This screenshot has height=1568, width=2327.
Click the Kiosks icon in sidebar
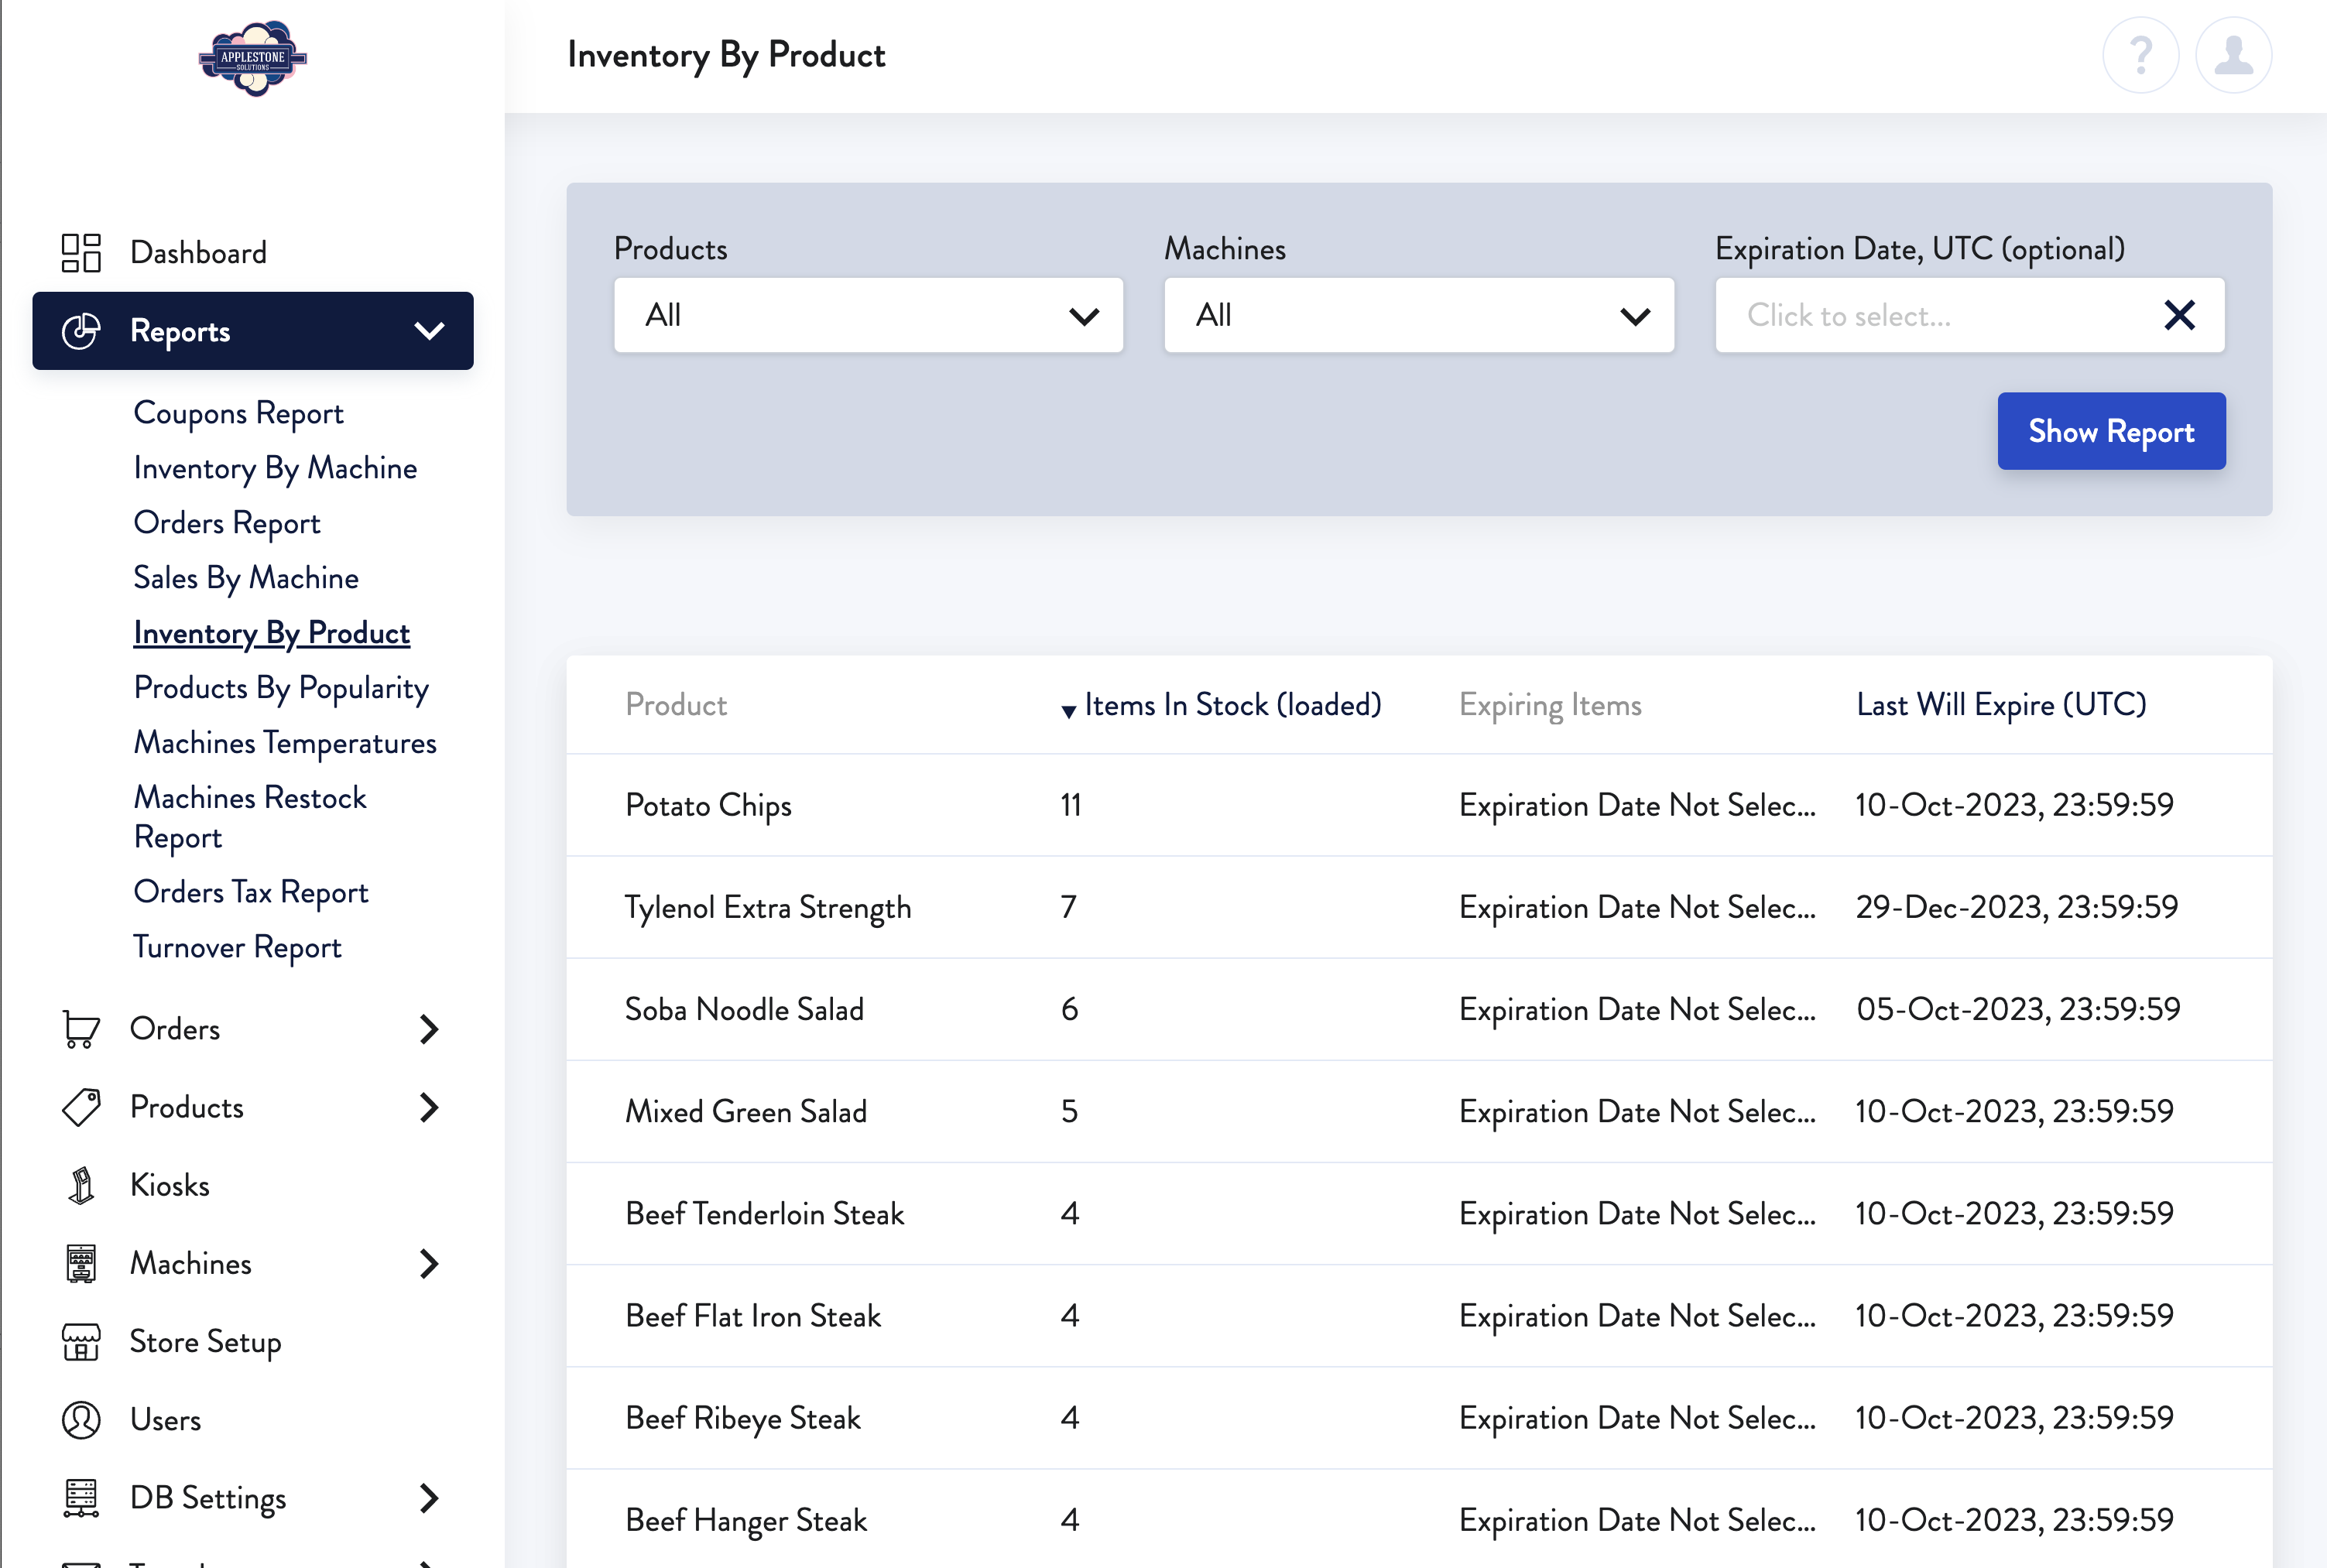coord(81,1185)
